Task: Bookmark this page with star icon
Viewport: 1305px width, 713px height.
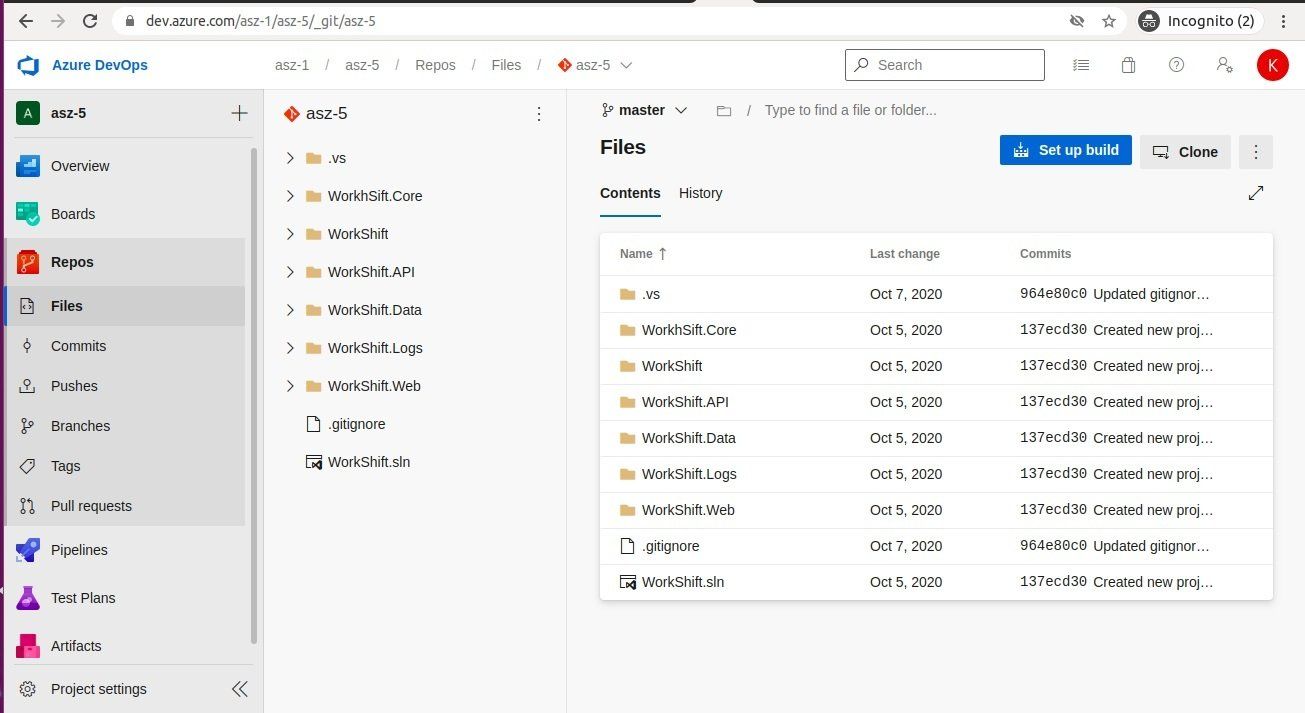Action: tap(1108, 20)
